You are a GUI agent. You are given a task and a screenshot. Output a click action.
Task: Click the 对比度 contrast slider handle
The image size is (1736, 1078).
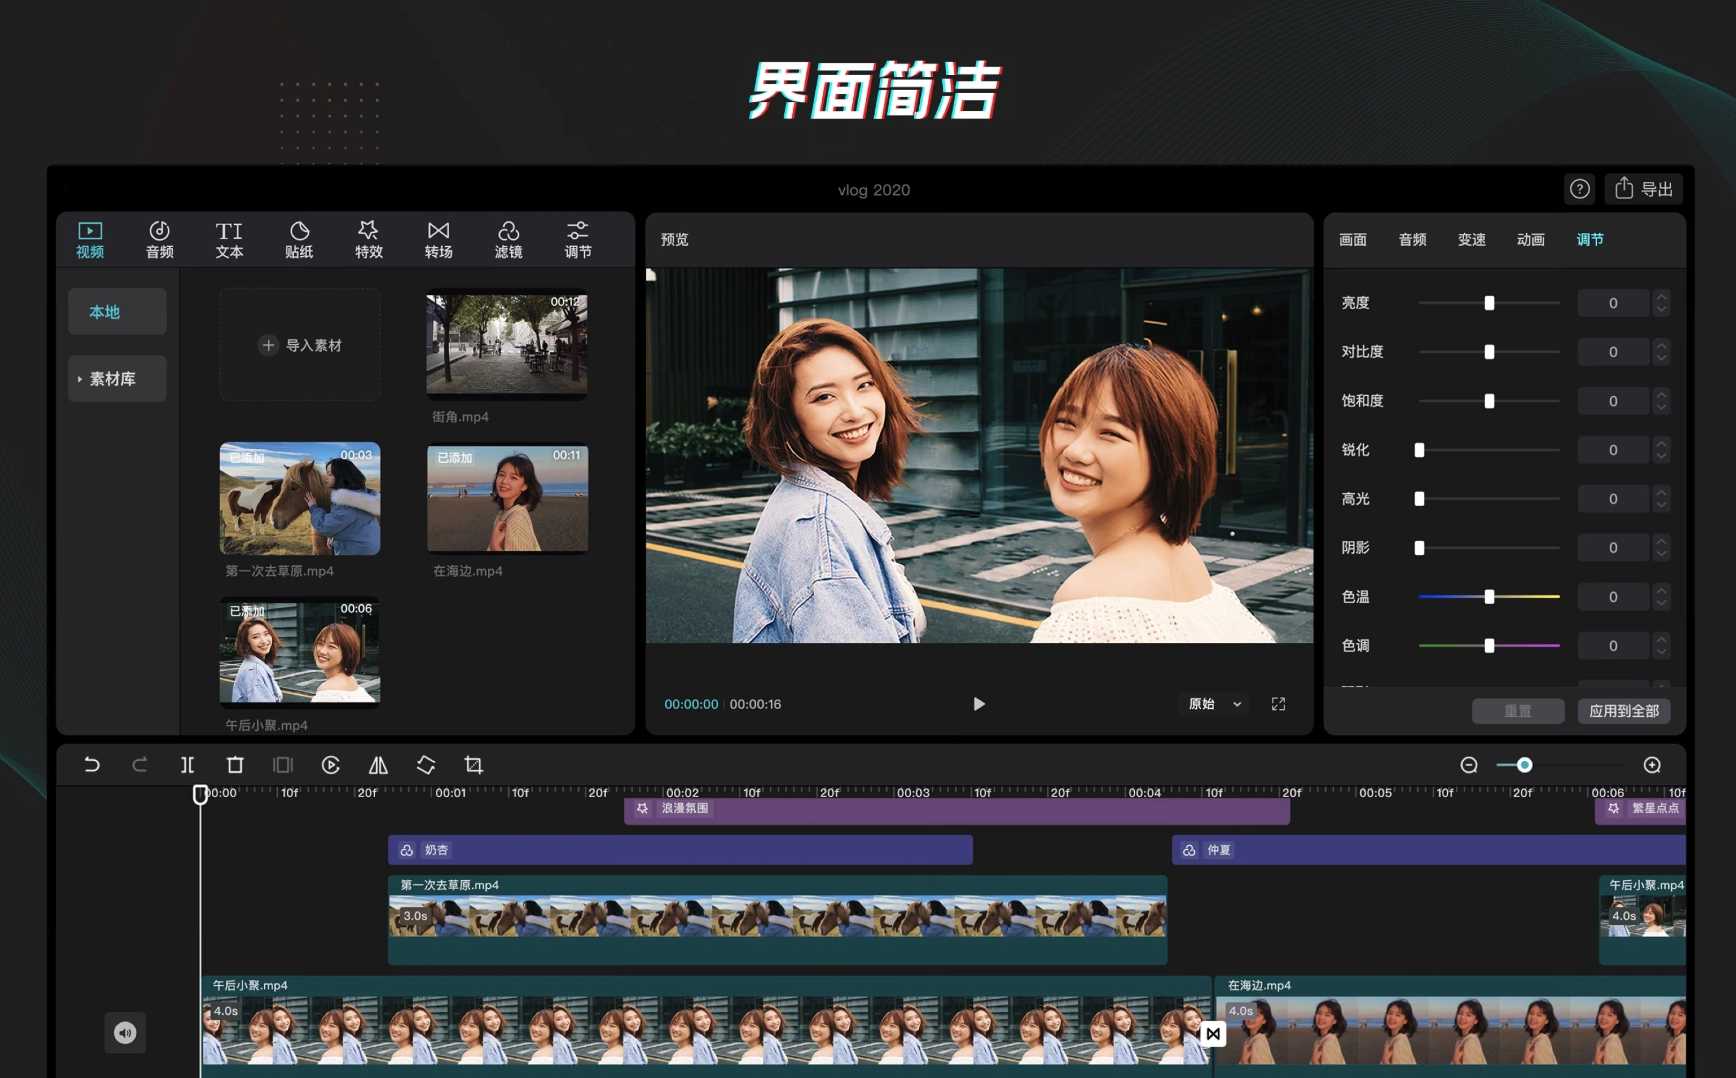pyautogui.click(x=1489, y=352)
